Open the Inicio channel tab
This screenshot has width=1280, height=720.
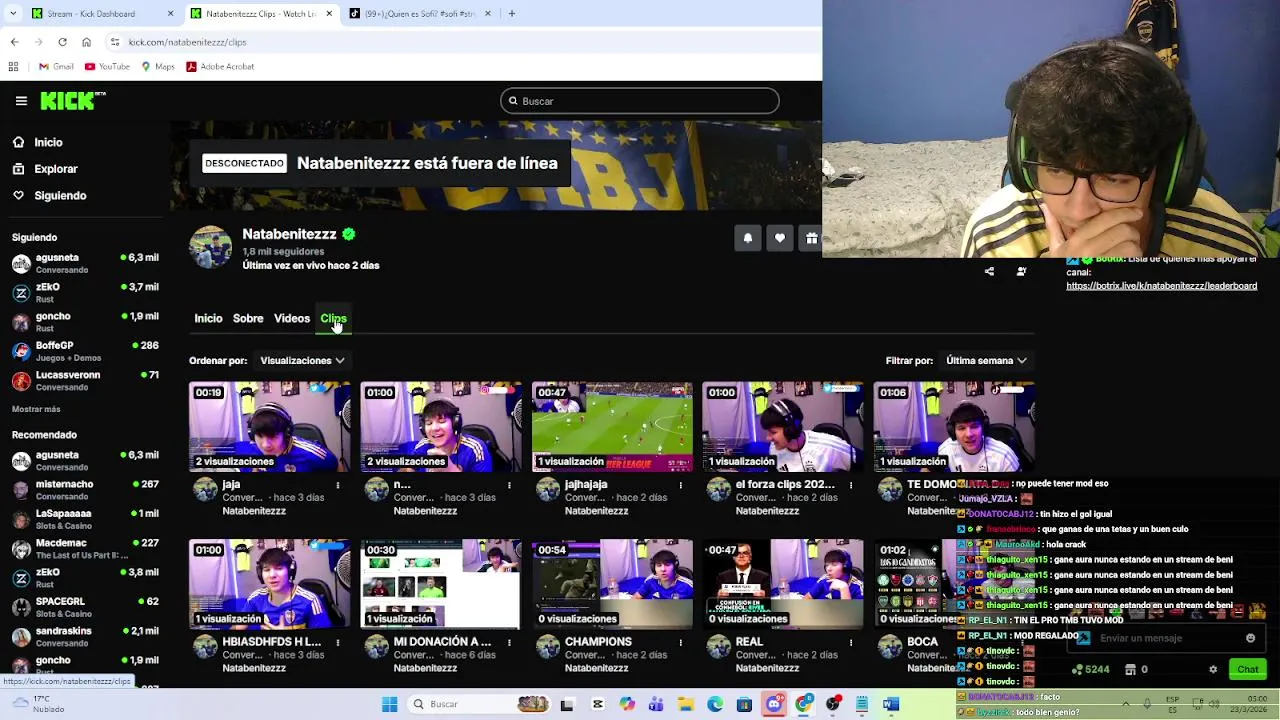pyautogui.click(x=208, y=319)
